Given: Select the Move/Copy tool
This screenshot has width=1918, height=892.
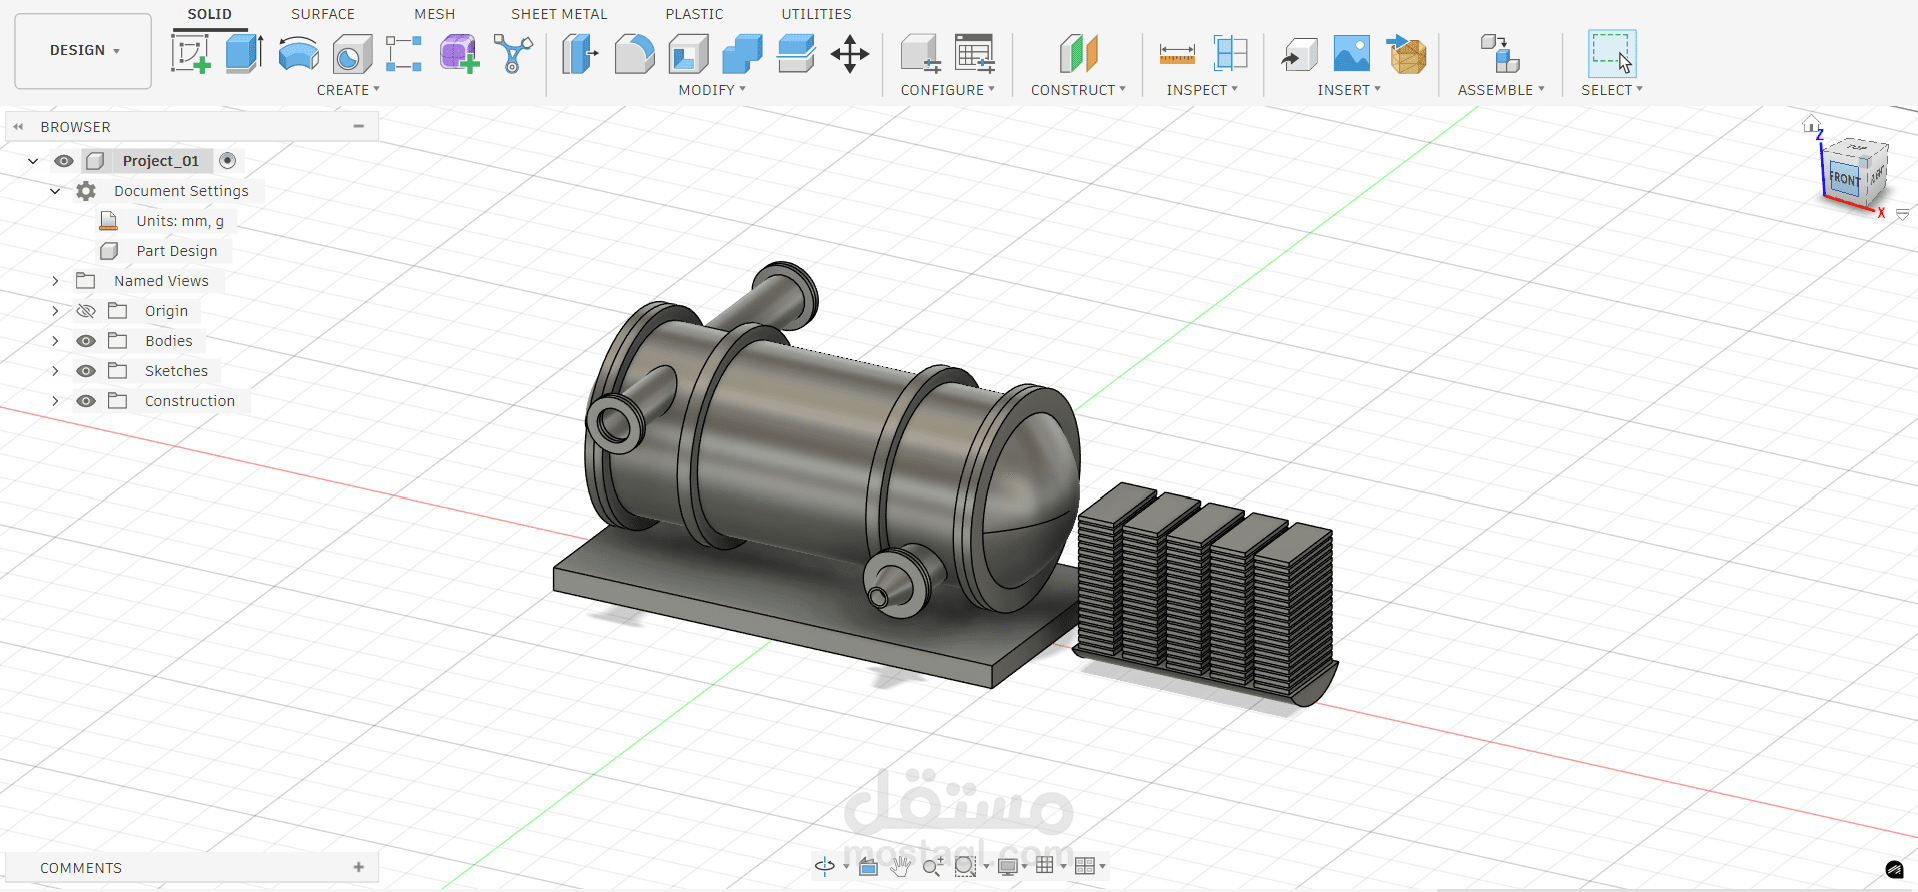Looking at the screenshot, I should point(850,54).
